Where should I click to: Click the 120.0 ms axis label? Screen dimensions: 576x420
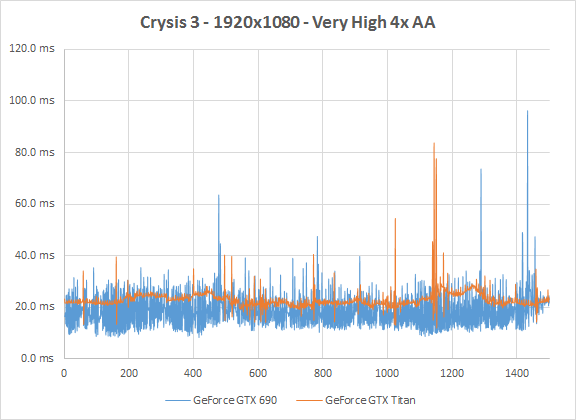[x=32, y=48]
